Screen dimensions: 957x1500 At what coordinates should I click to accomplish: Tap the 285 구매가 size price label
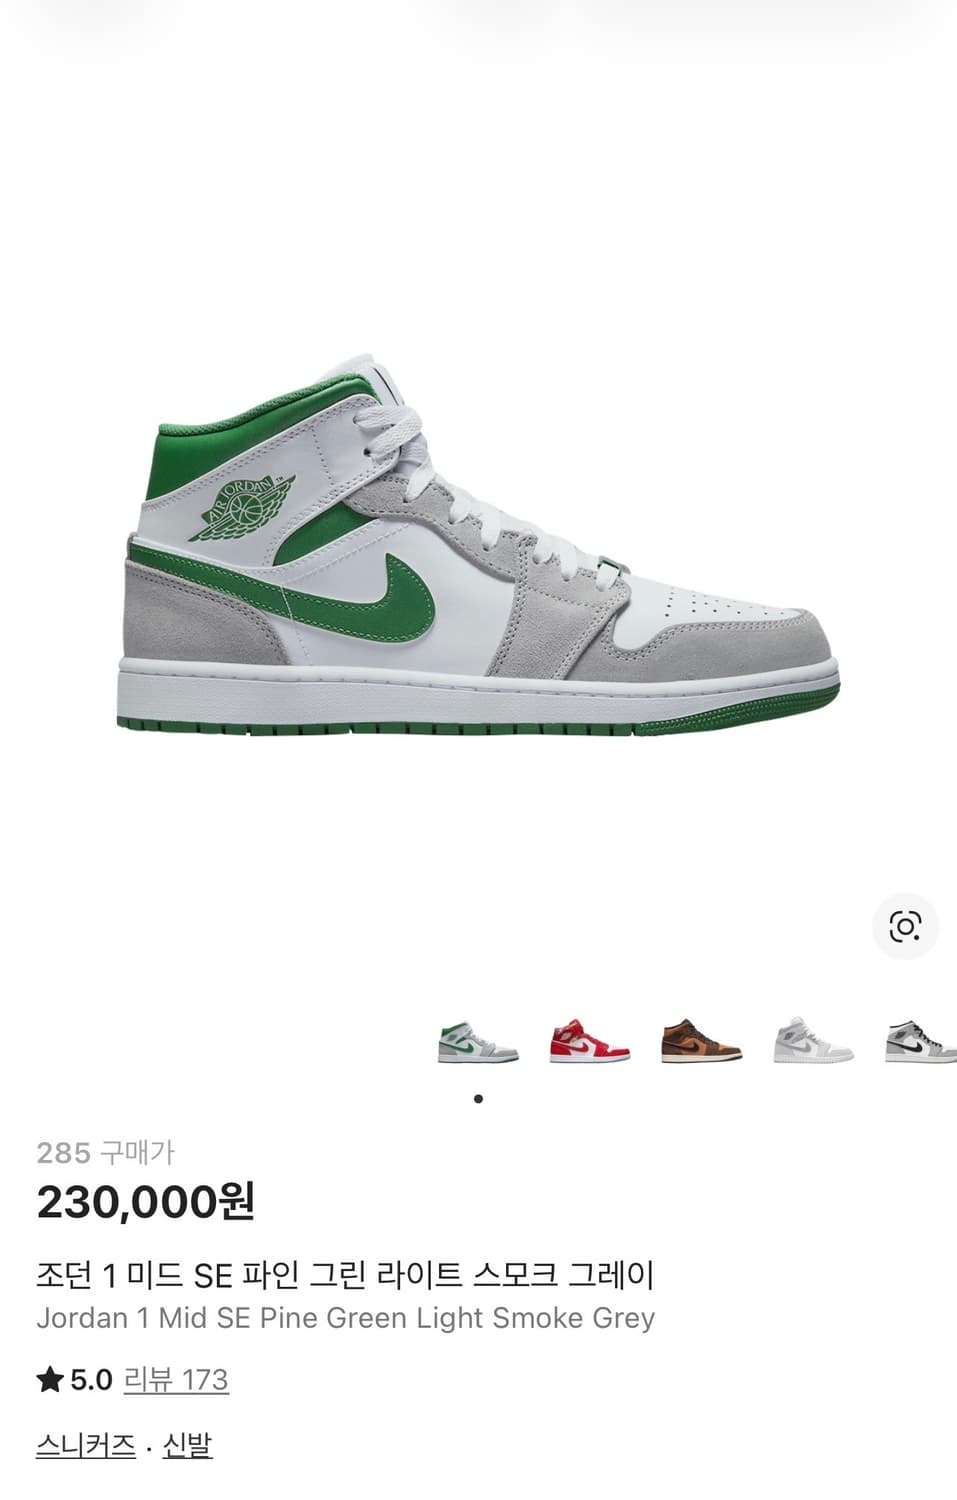tap(105, 1153)
